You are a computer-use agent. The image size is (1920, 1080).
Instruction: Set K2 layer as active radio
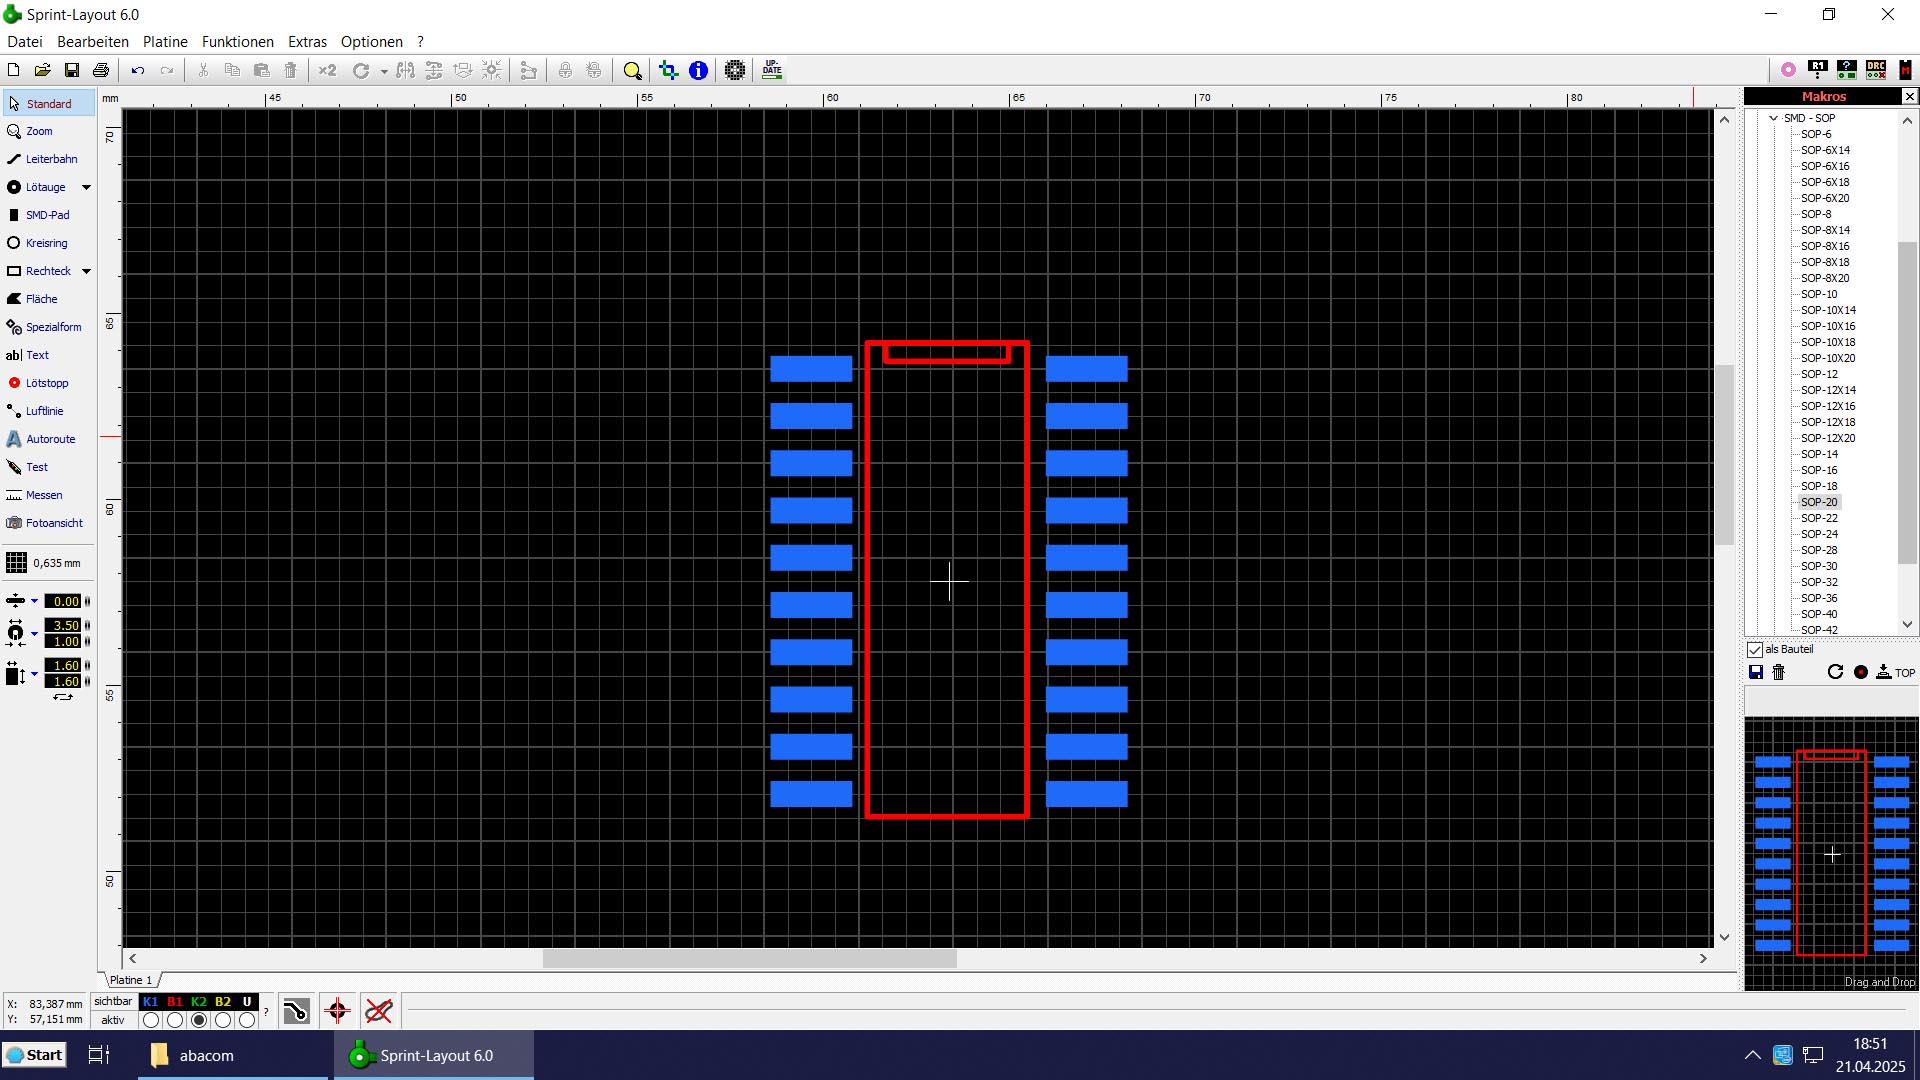coord(199,1020)
